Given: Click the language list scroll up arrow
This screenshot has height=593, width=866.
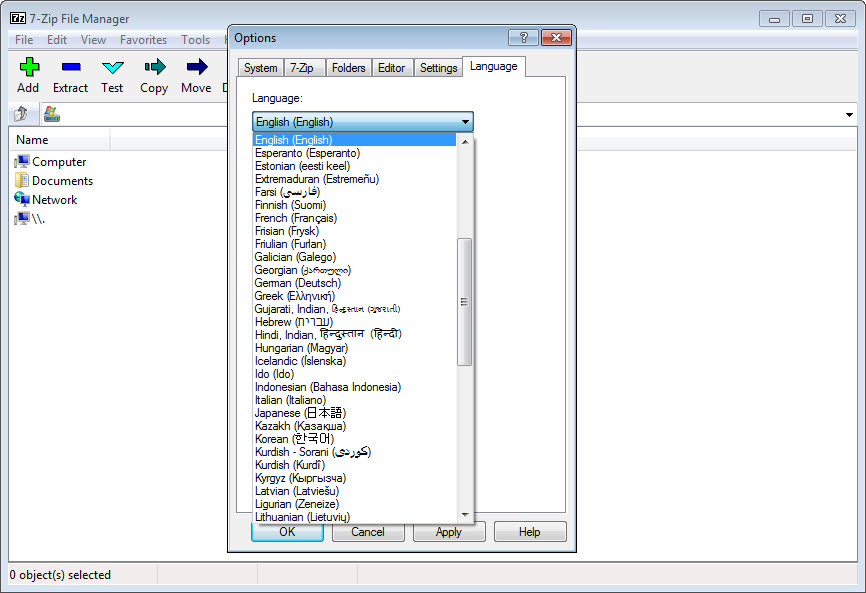Looking at the screenshot, I should pyautogui.click(x=465, y=142).
